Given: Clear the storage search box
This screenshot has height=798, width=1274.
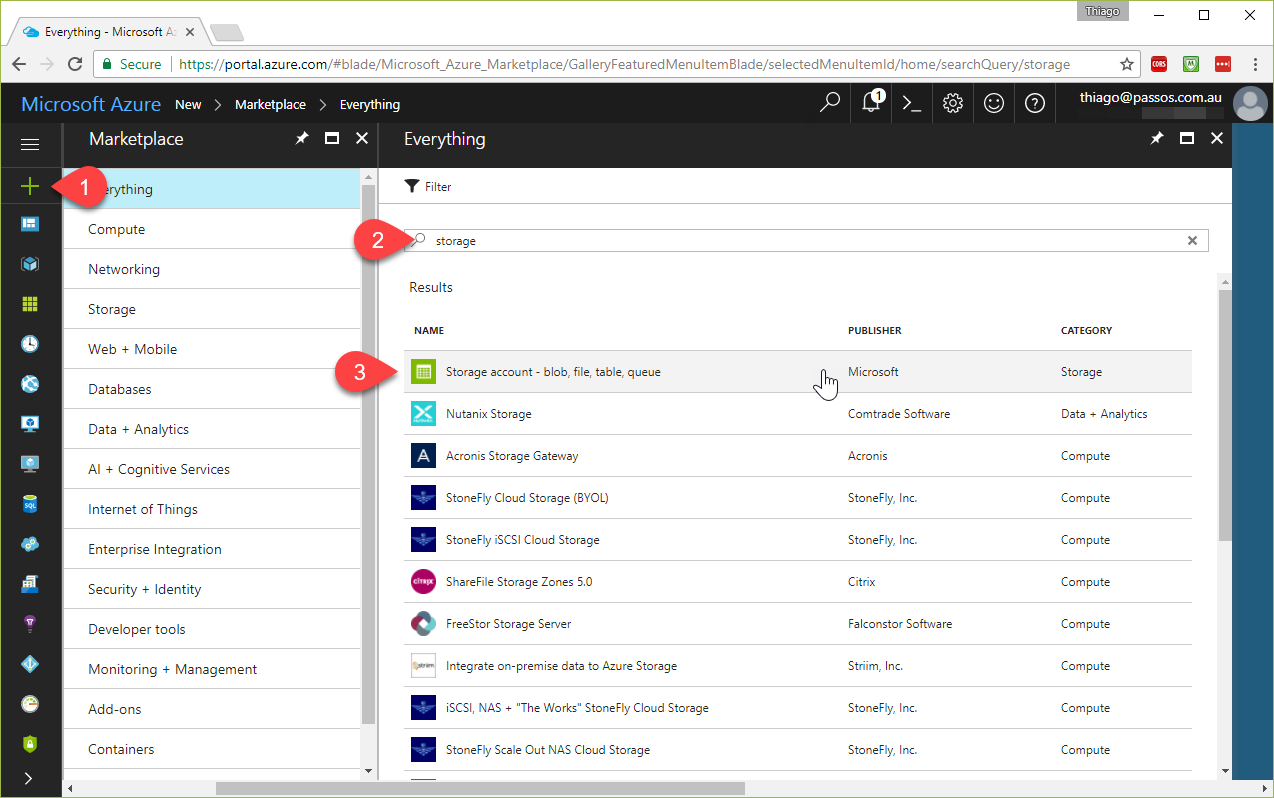Looking at the screenshot, I should coord(1192,241).
